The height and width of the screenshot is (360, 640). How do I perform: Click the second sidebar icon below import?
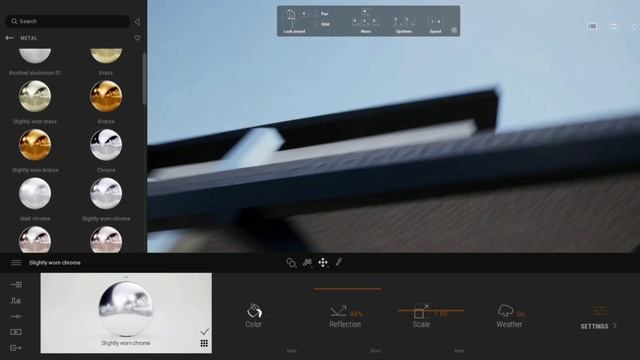(x=16, y=300)
